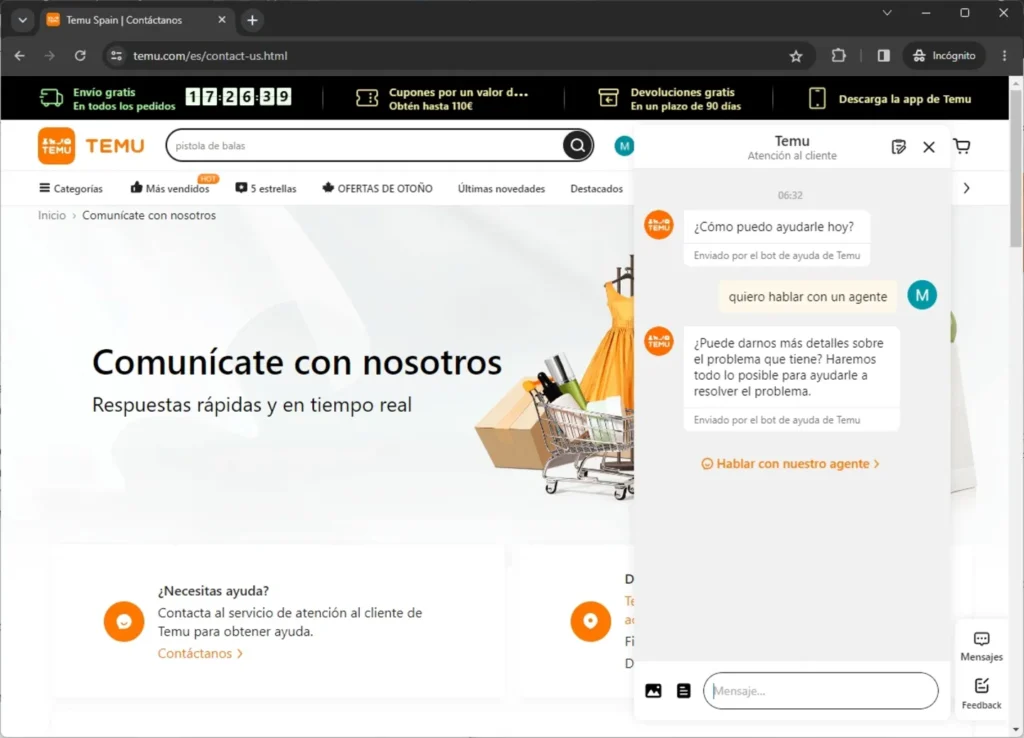Open the user avatar M icon

[x=623, y=145]
